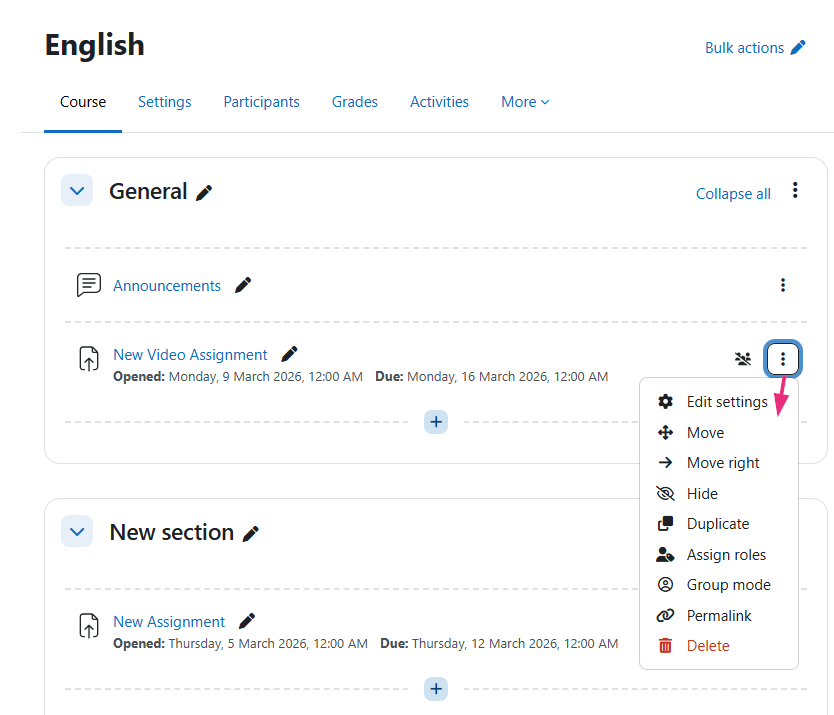Click Collapse all link
The height and width of the screenshot is (715, 834).
tap(733, 194)
